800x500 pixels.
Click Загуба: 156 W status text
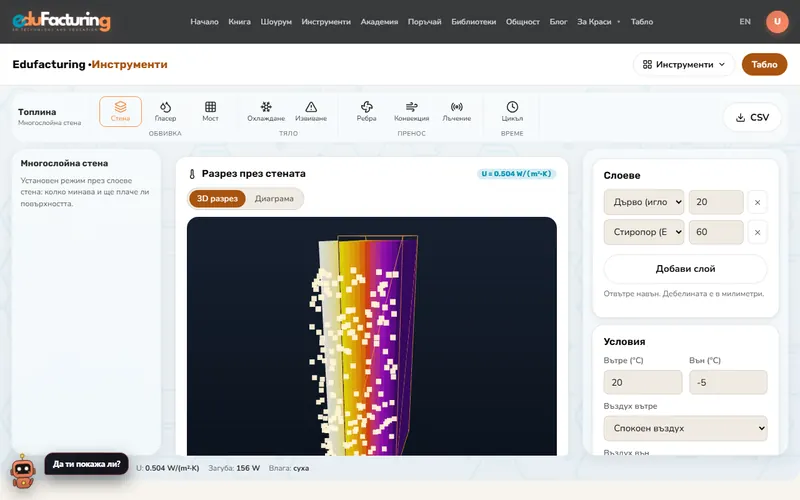coord(234,468)
